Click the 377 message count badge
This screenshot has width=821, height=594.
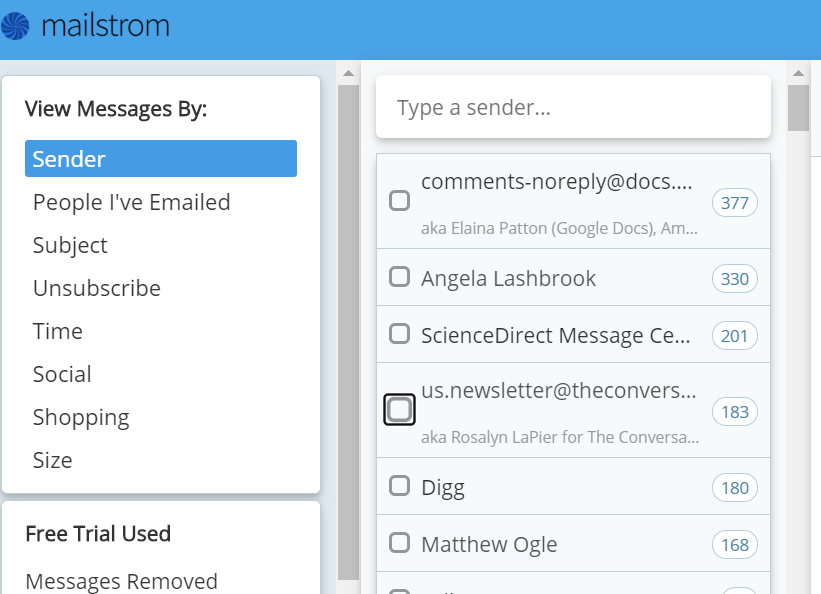click(735, 203)
